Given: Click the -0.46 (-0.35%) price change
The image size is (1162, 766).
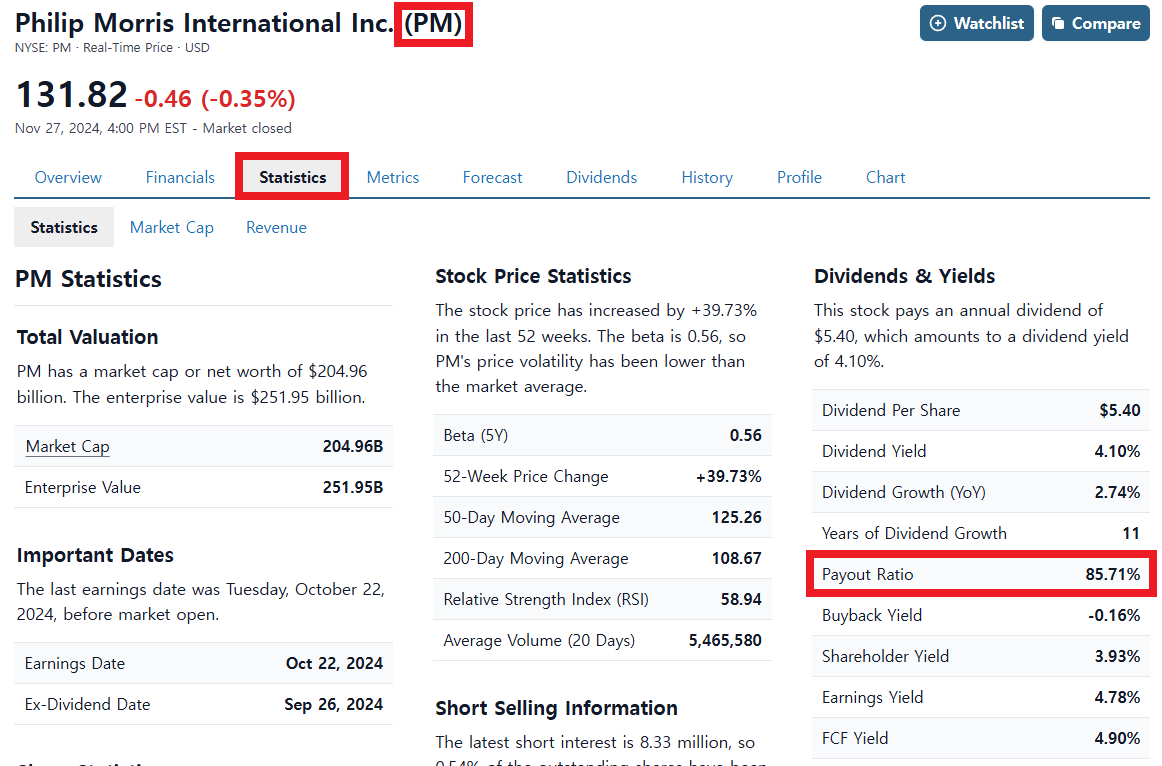Looking at the screenshot, I should (215, 99).
